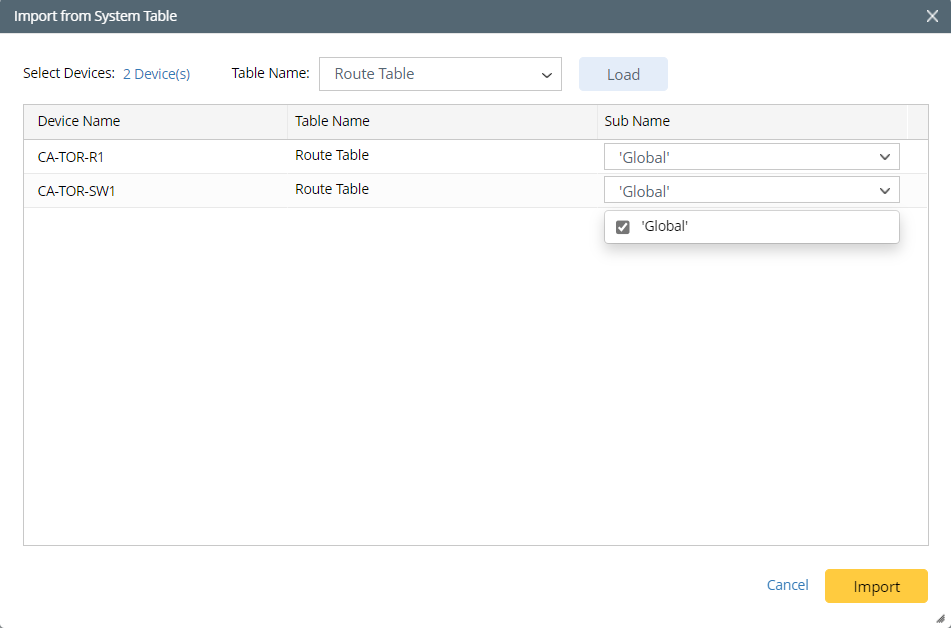Viewport: 951px width, 628px height.
Task: Click the 'Global' option label text
Action: click(665, 227)
